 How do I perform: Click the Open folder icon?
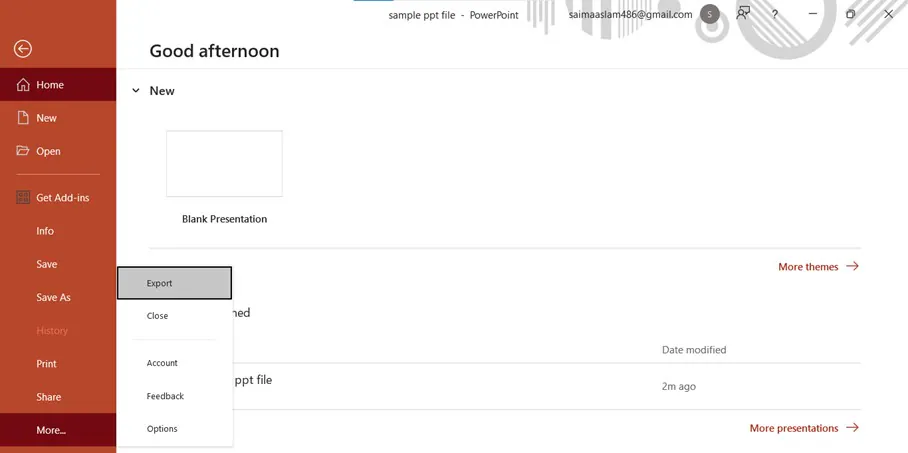click(23, 151)
